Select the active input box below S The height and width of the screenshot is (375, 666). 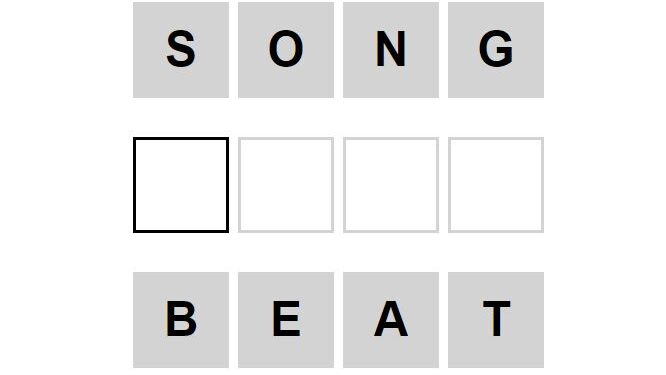(x=181, y=185)
